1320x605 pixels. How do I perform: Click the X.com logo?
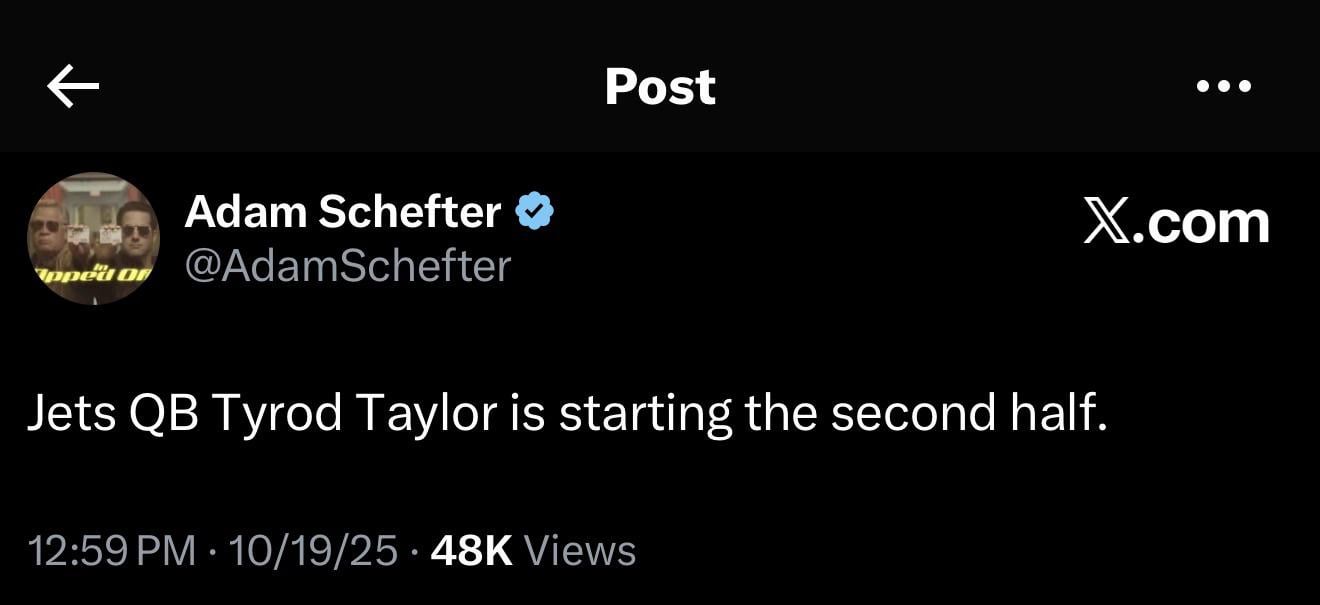[1175, 224]
